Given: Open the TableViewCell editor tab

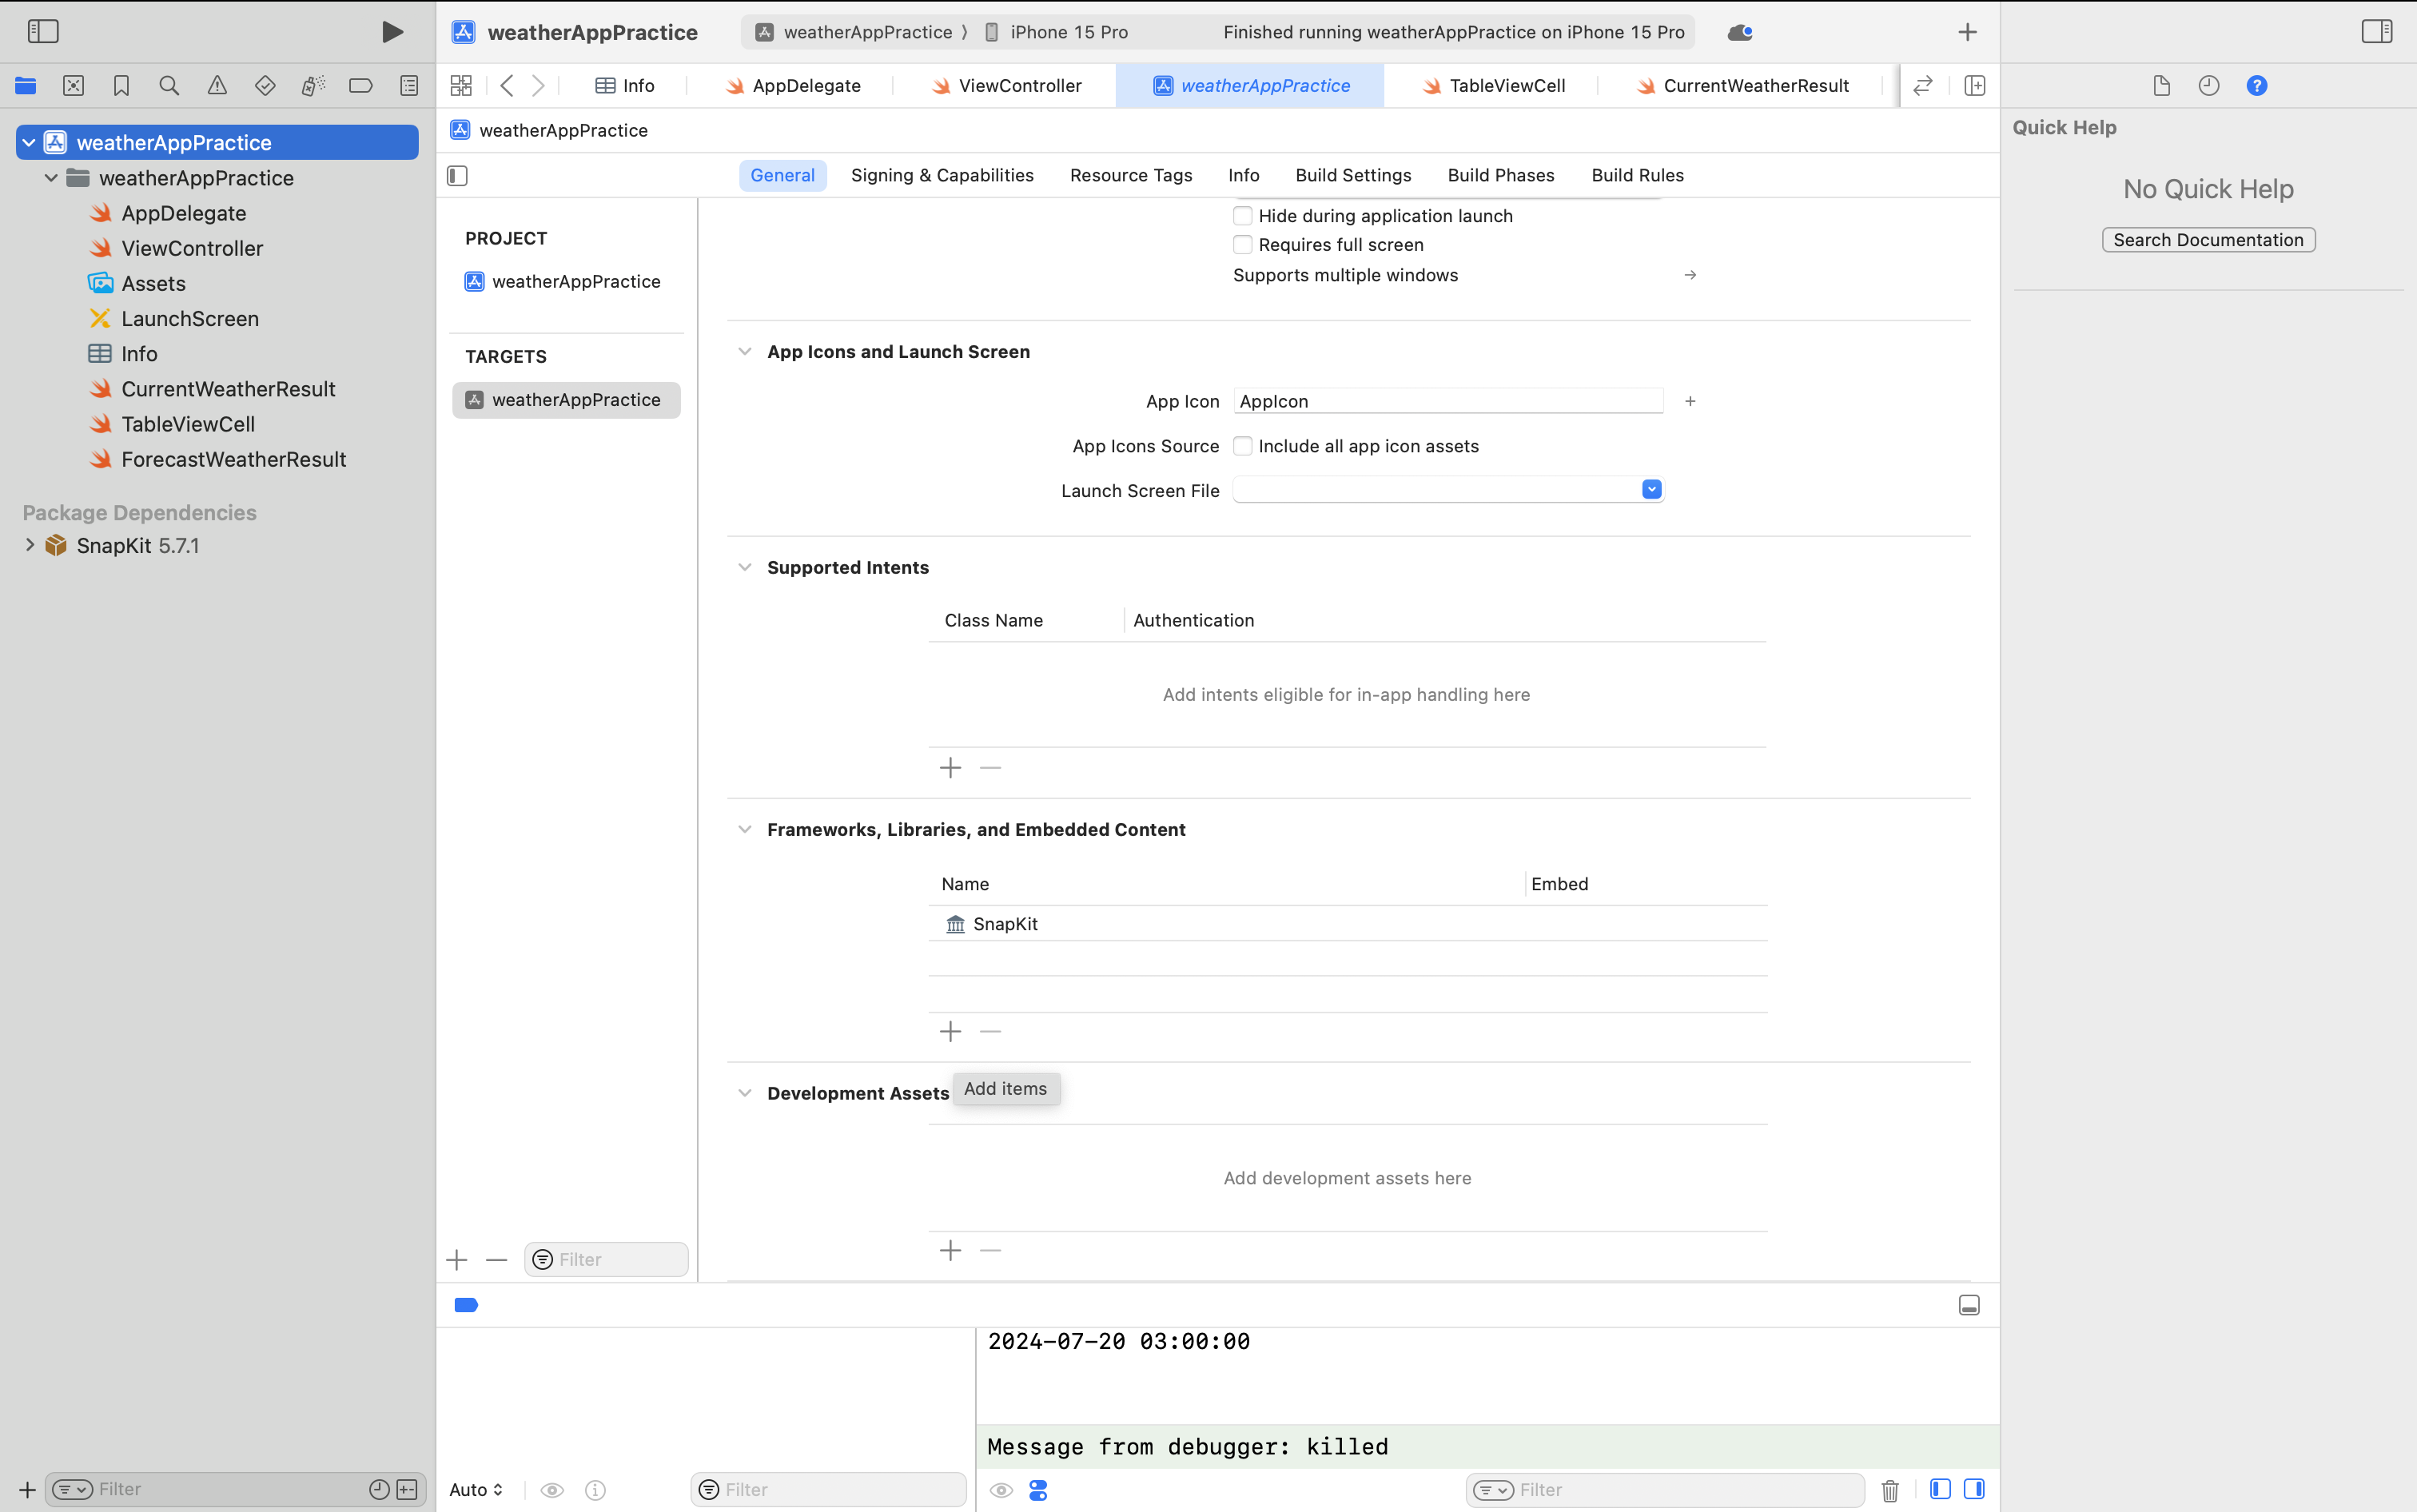Looking at the screenshot, I should 1493,86.
